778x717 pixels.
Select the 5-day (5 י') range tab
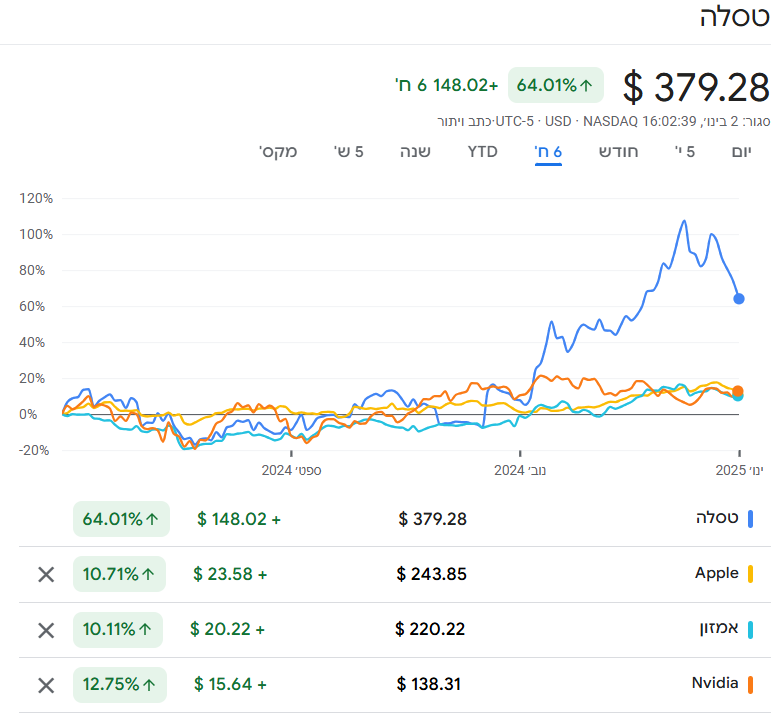coord(685,152)
